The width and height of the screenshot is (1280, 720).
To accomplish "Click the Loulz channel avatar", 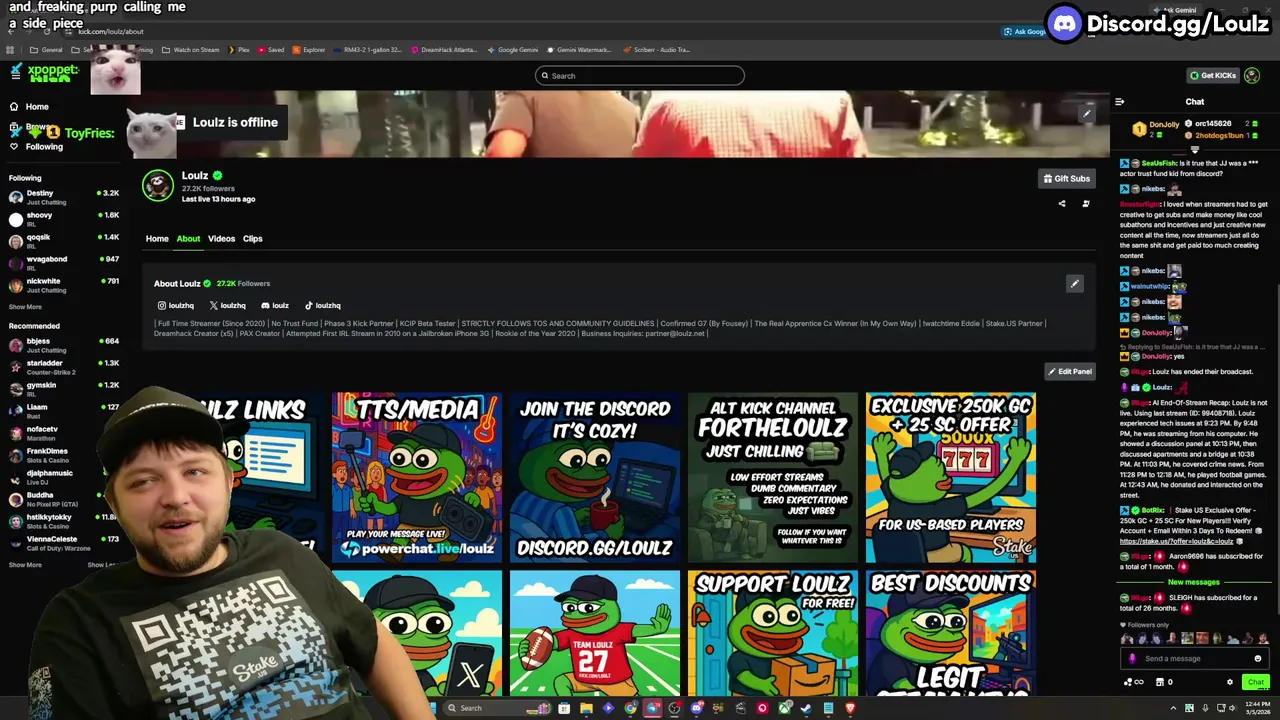I will click(x=157, y=185).
